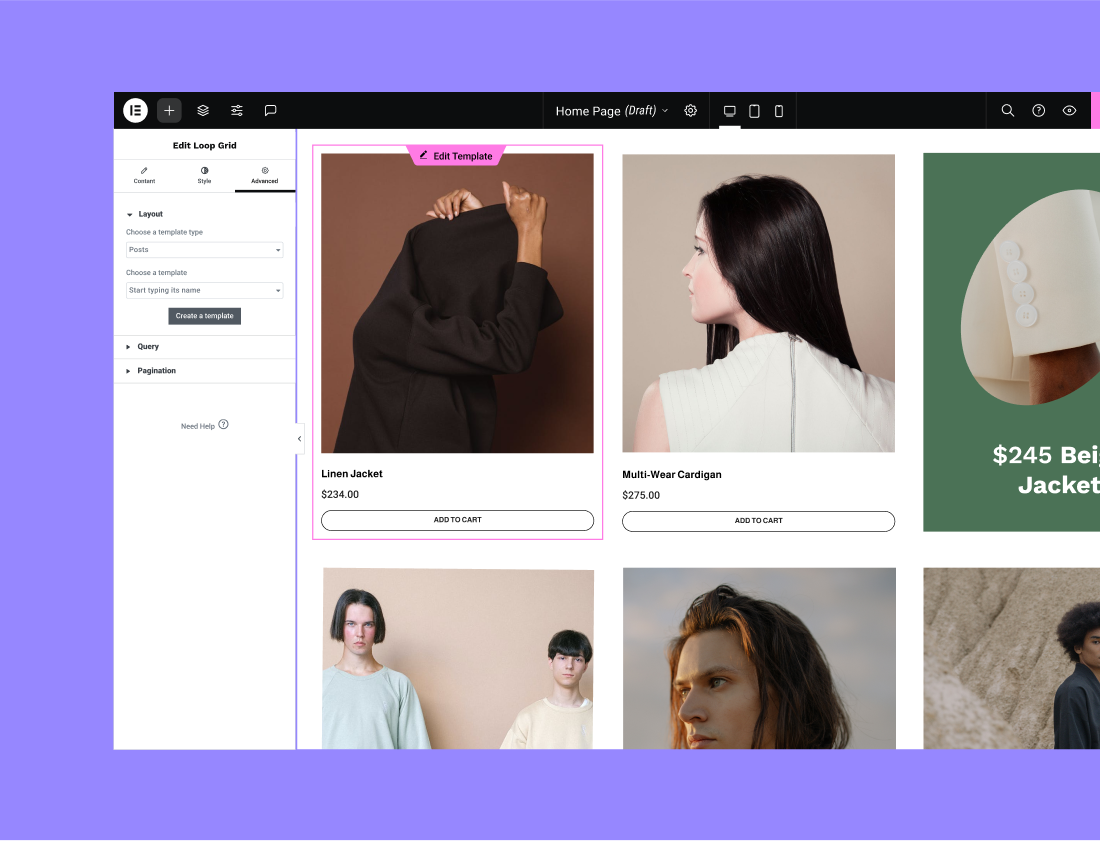Click the Create a template button
The image size is (1100, 841).
pos(204,316)
